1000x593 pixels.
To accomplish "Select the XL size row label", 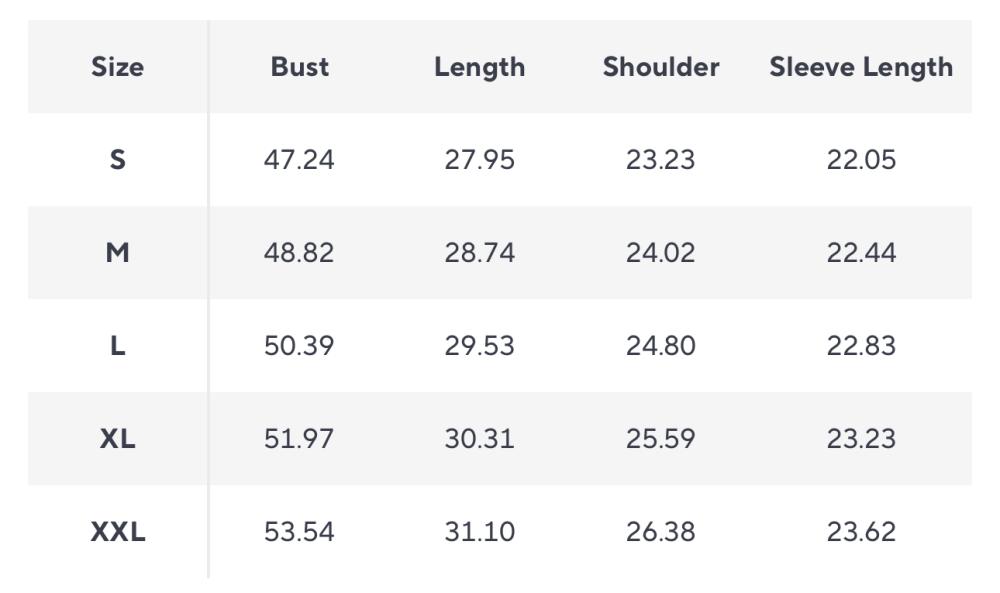I will (x=118, y=439).
